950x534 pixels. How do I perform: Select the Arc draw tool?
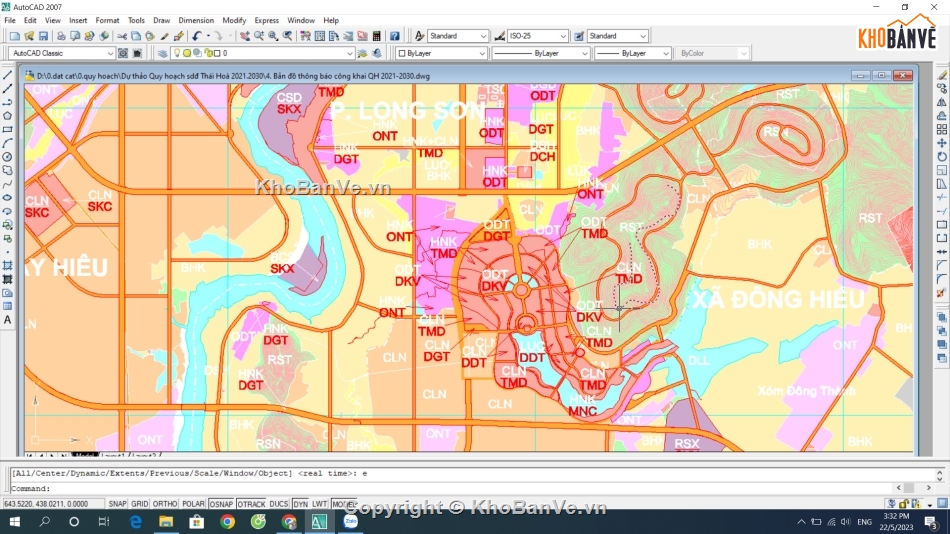tap(7, 143)
